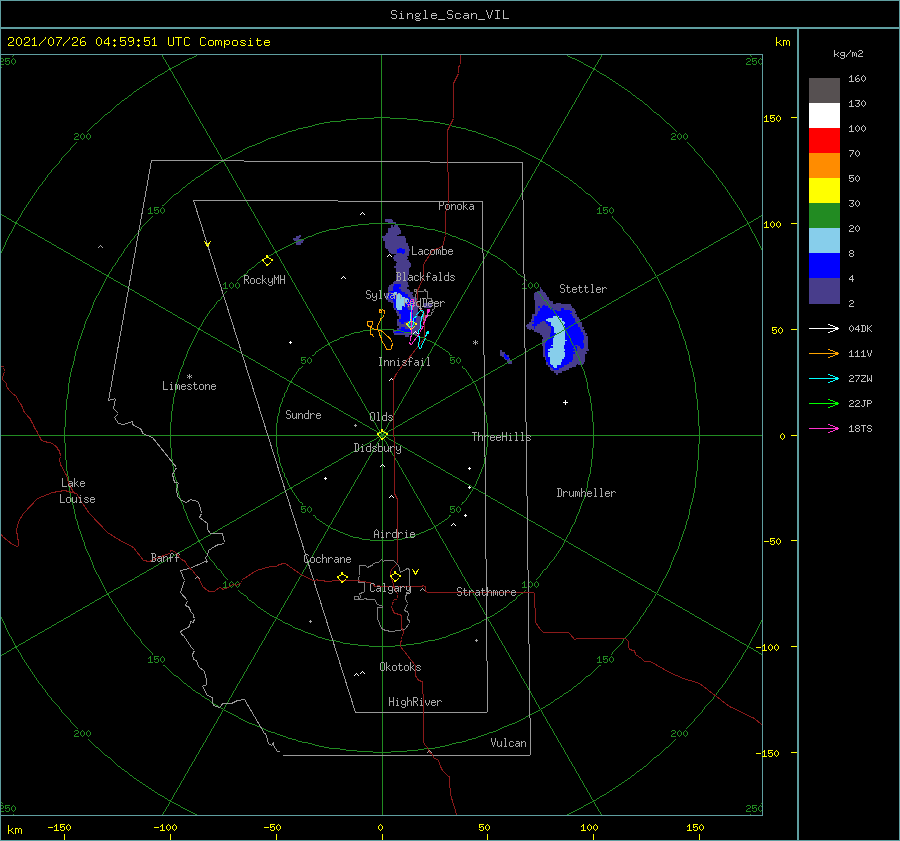Click the Strathmore city label
This screenshot has height=841, width=900.
[486, 592]
